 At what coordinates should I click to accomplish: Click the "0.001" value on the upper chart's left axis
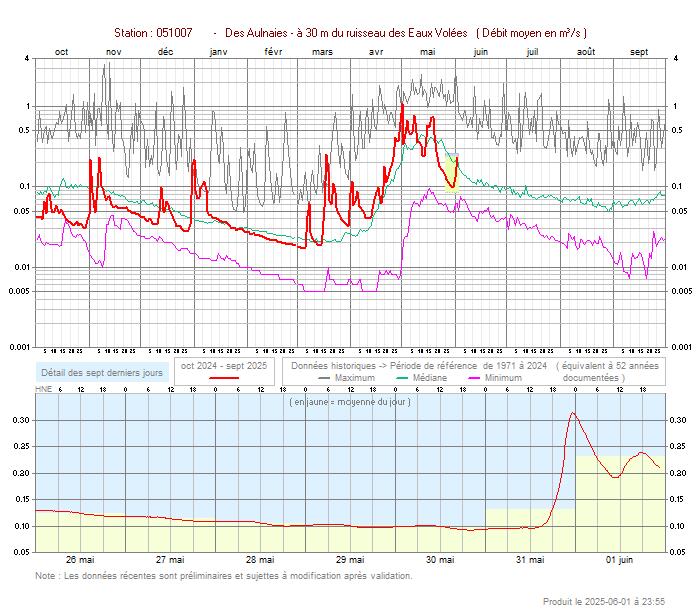point(20,347)
